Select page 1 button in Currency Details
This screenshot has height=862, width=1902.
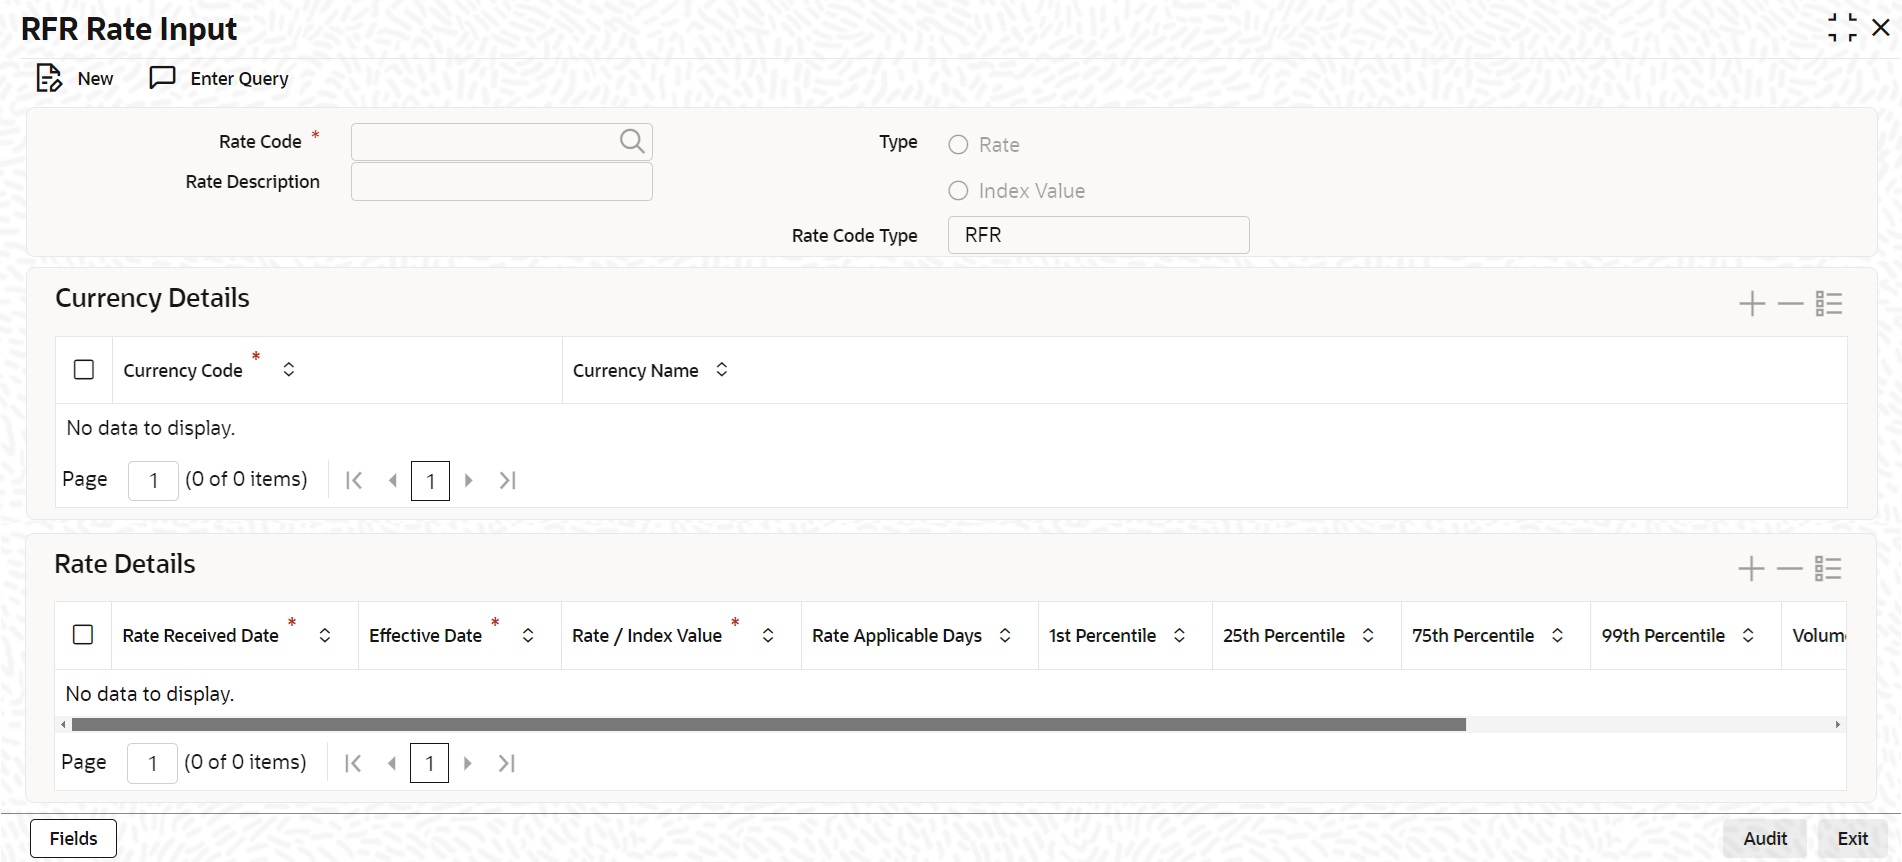431,481
